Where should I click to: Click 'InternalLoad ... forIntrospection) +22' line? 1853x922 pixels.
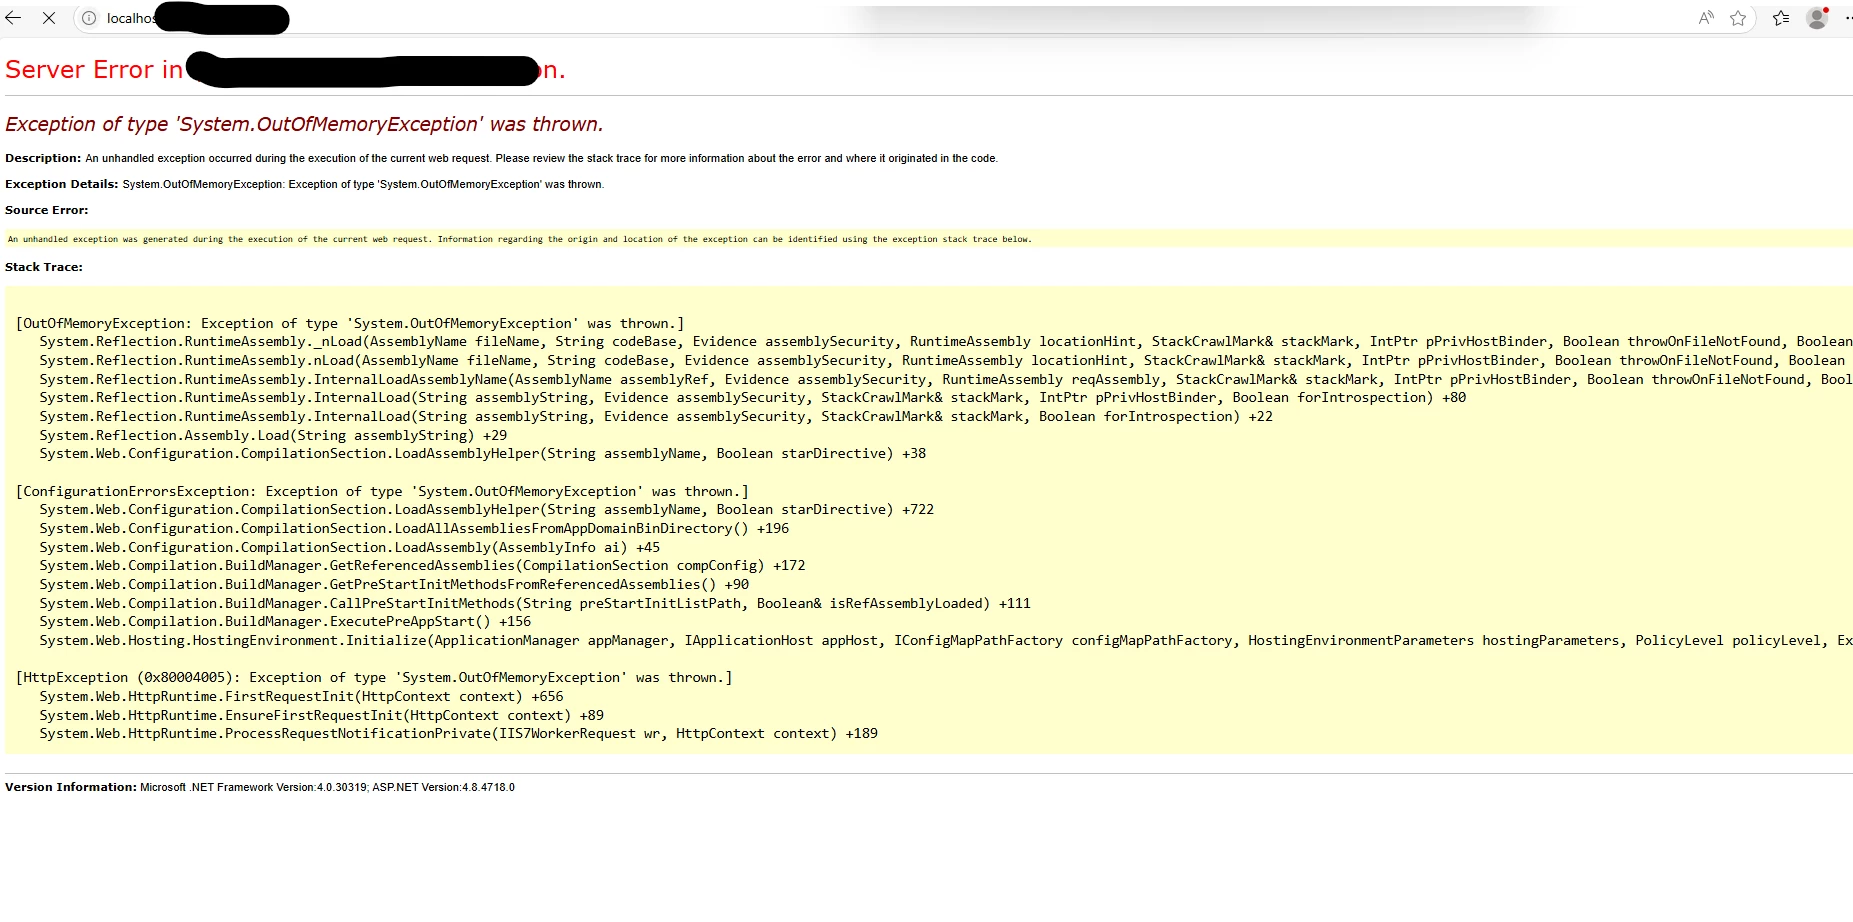pos(656,417)
